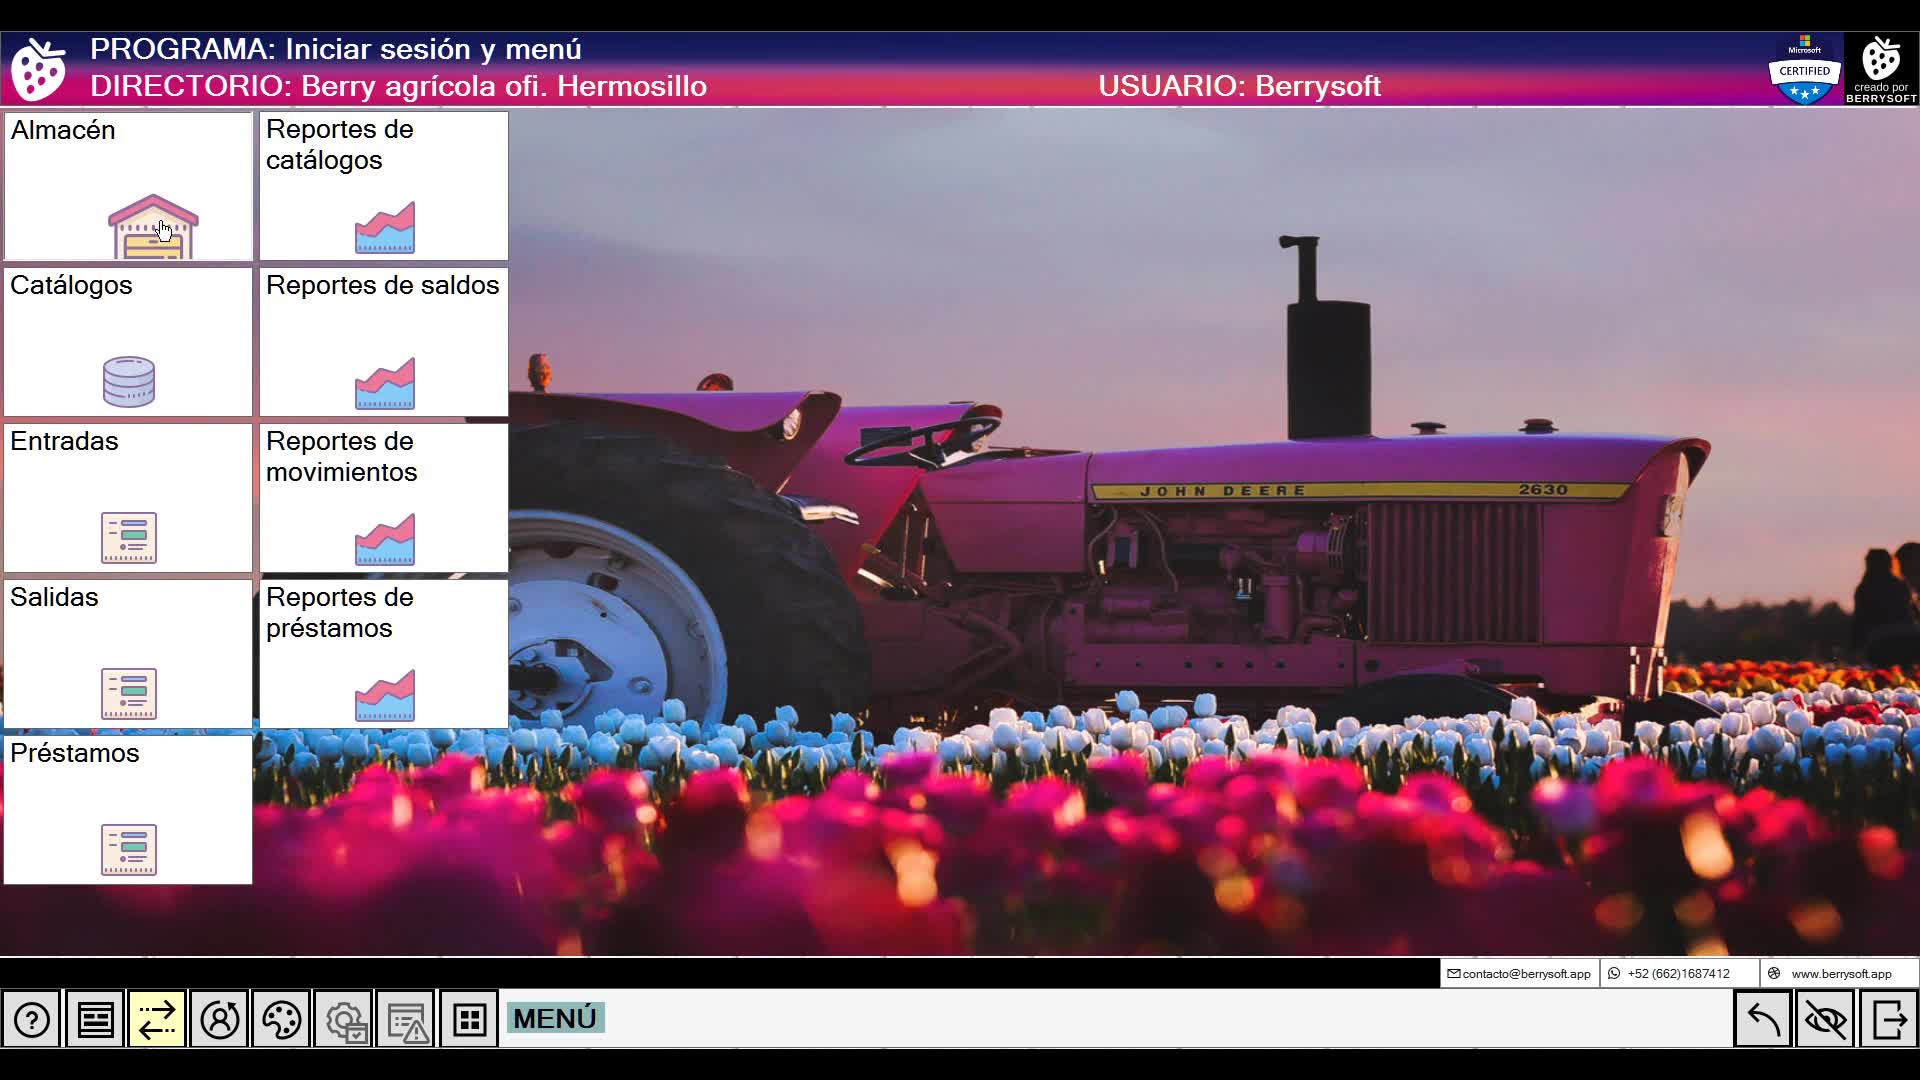Click the MENÚ label in toolbar
Image resolution: width=1920 pixels, height=1080 pixels.
pos(555,1018)
